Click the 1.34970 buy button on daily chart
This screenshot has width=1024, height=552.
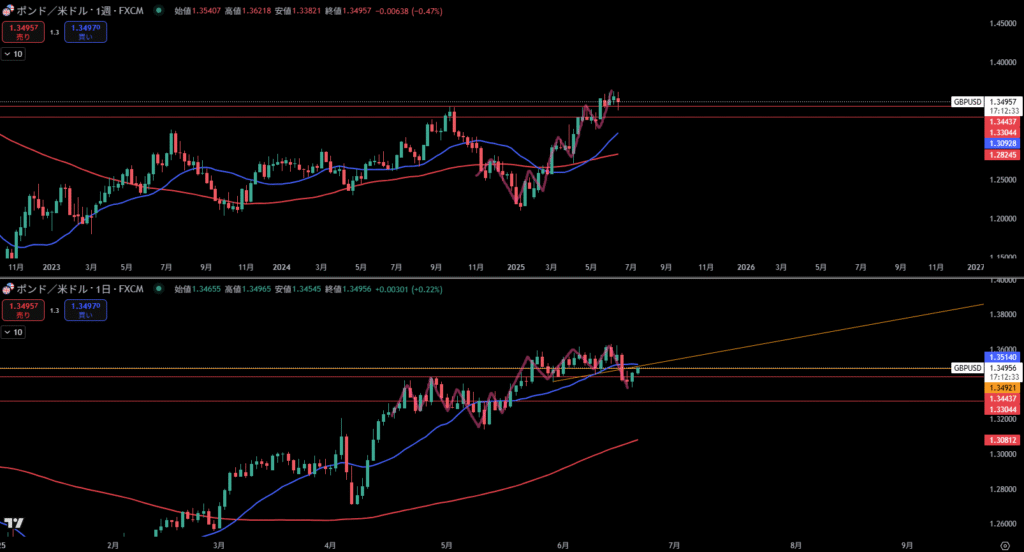pos(86,310)
